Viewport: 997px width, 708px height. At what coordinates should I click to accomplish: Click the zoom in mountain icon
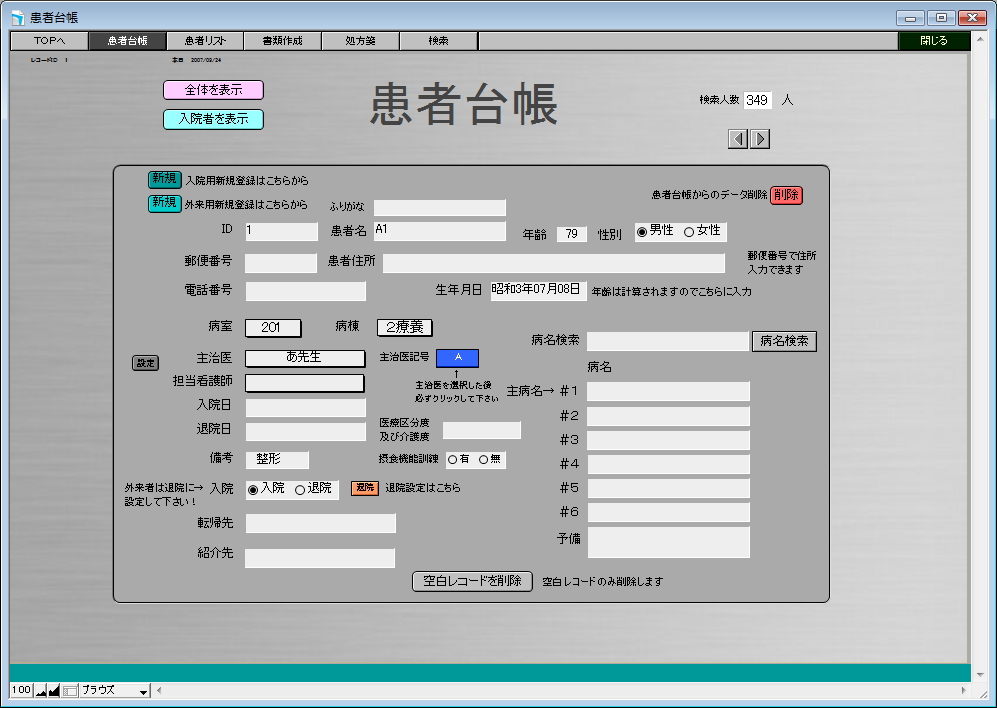pyautogui.click(x=55, y=690)
